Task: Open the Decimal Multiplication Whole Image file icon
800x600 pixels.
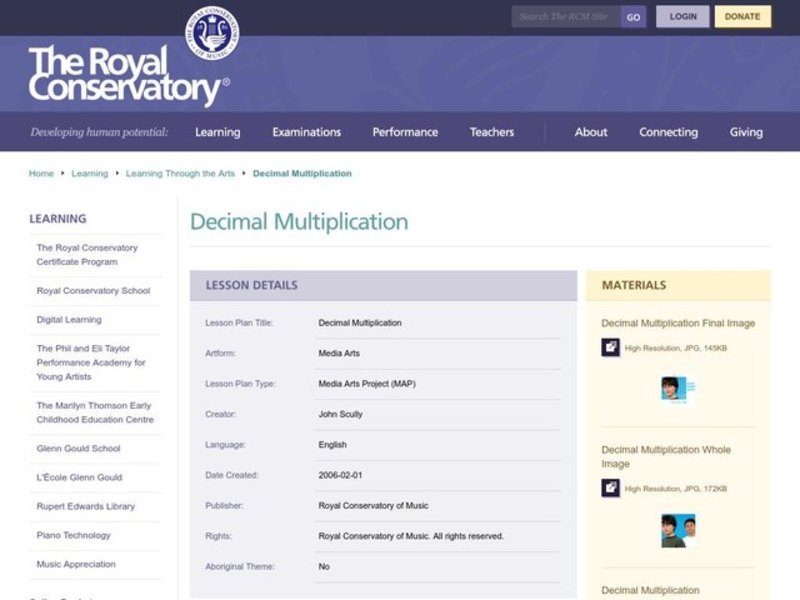Action: 611,487
